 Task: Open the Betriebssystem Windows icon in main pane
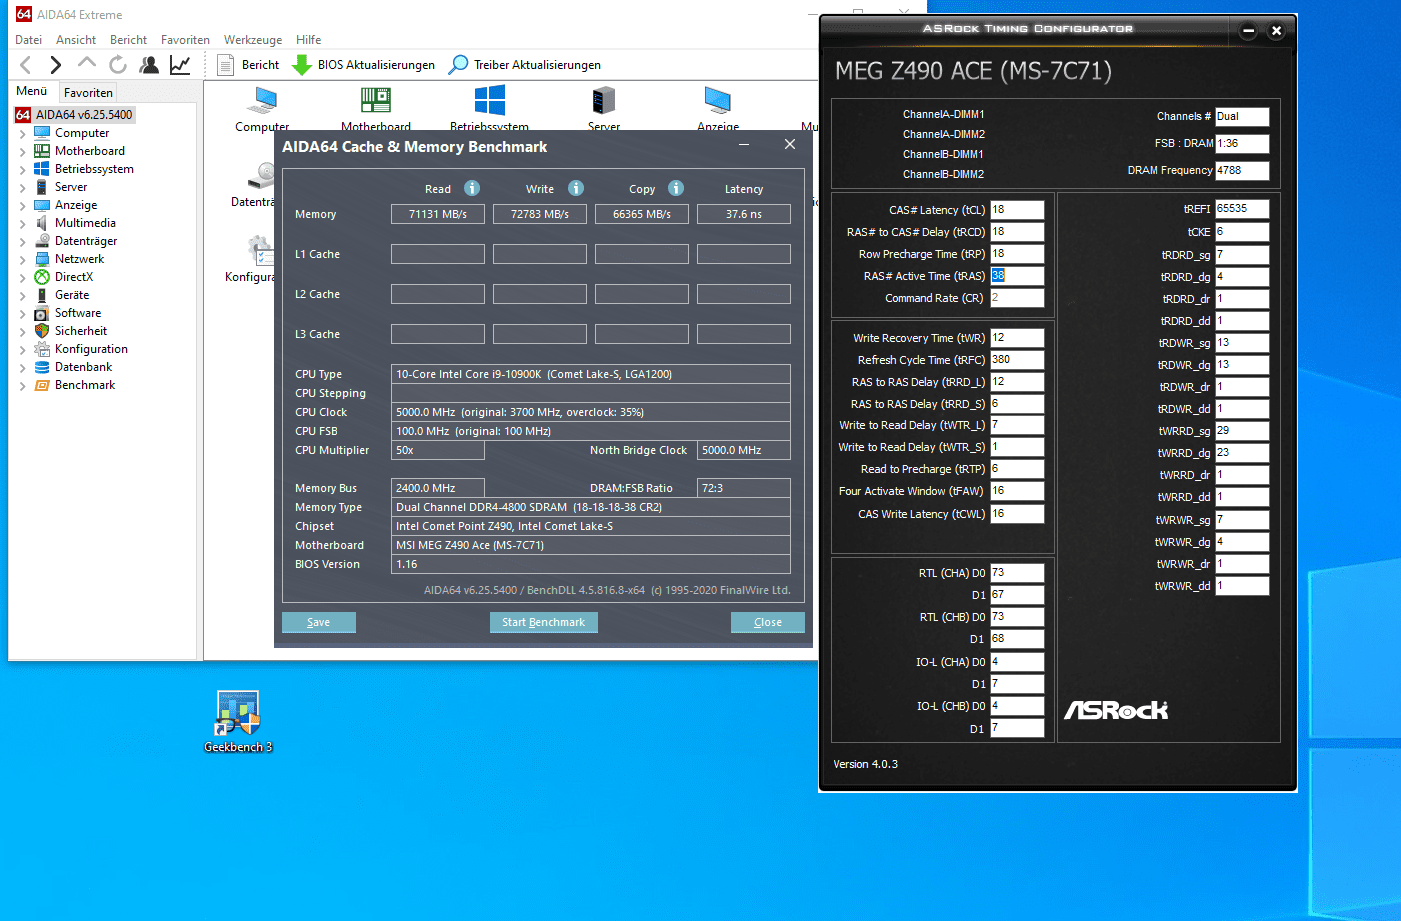[x=489, y=108]
